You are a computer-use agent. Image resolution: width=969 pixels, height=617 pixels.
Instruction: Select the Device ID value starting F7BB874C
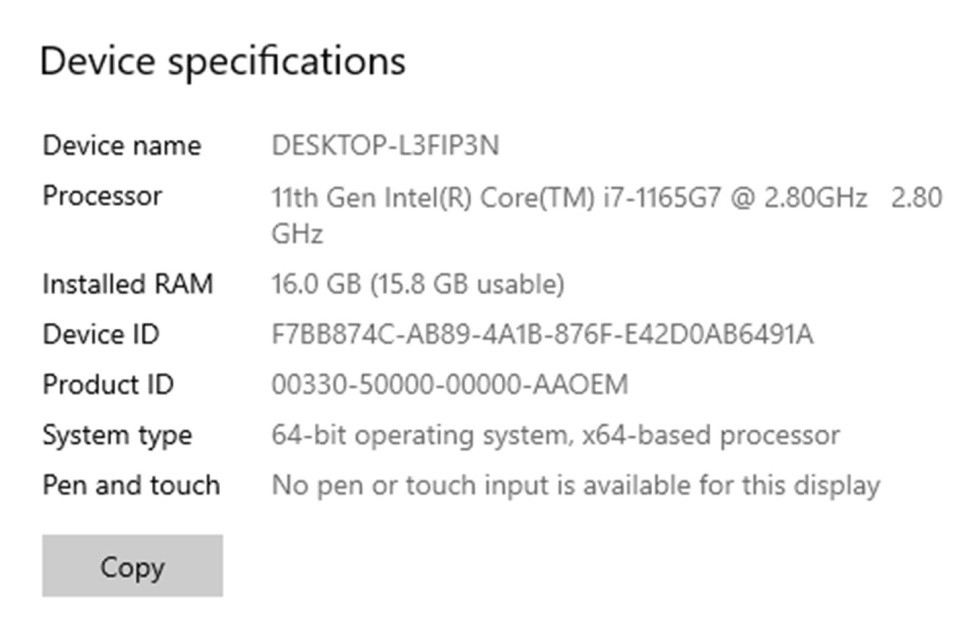coord(542,335)
